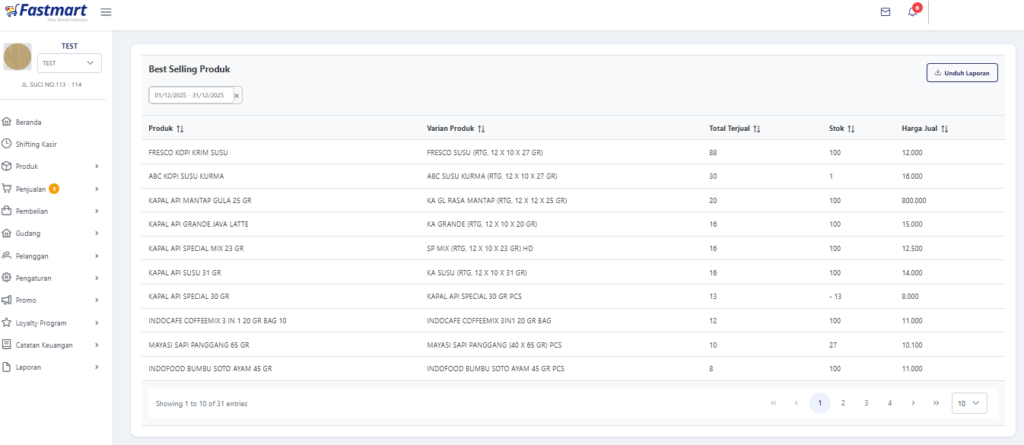Click the Promo megaphone icon
This screenshot has width=1024, height=445.
coord(7,300)
